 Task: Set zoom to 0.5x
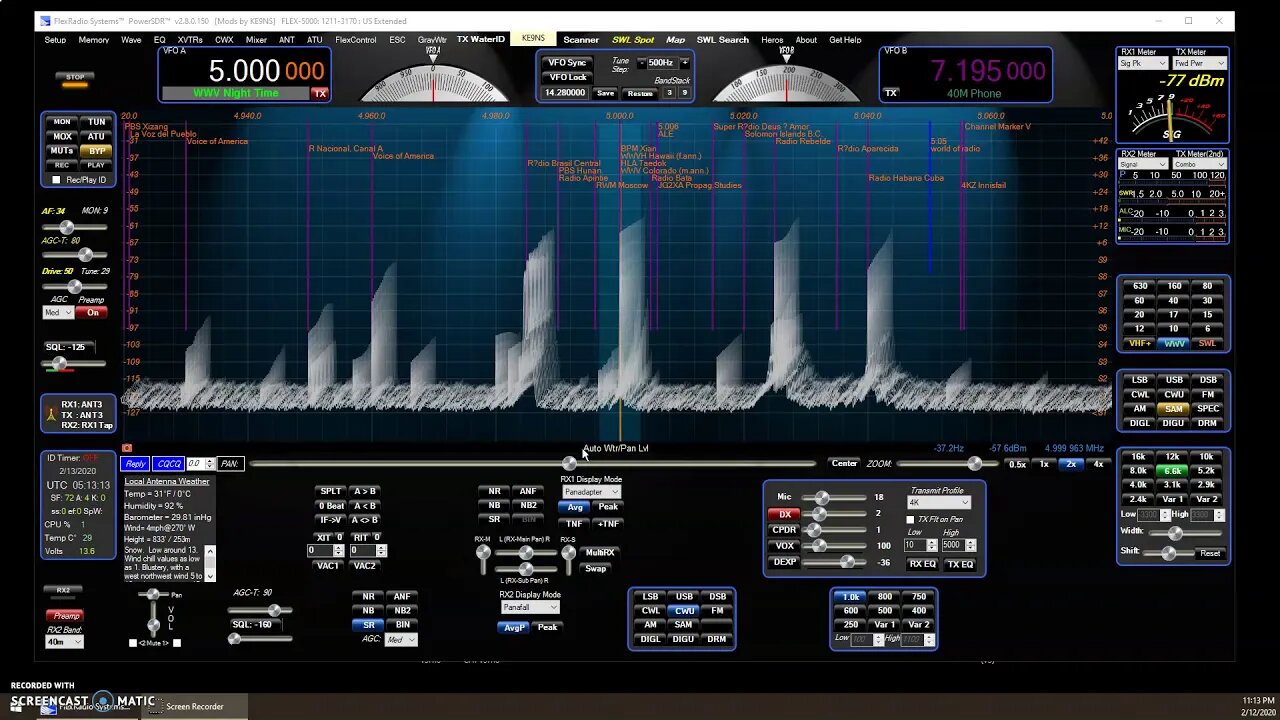1017,464
